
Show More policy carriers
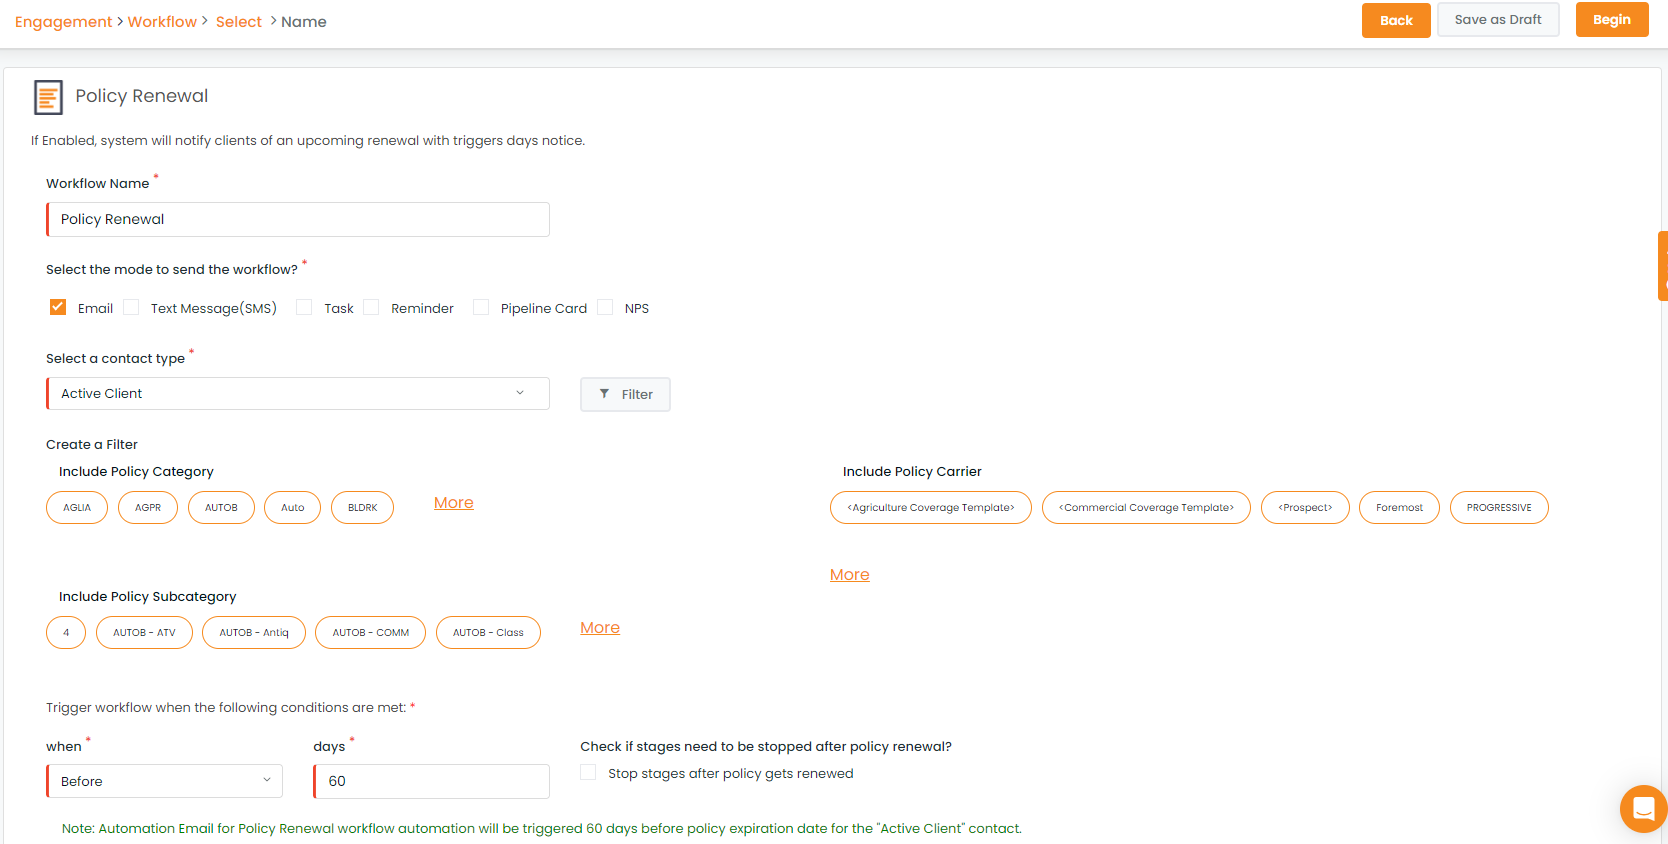[x=850, y=575]
